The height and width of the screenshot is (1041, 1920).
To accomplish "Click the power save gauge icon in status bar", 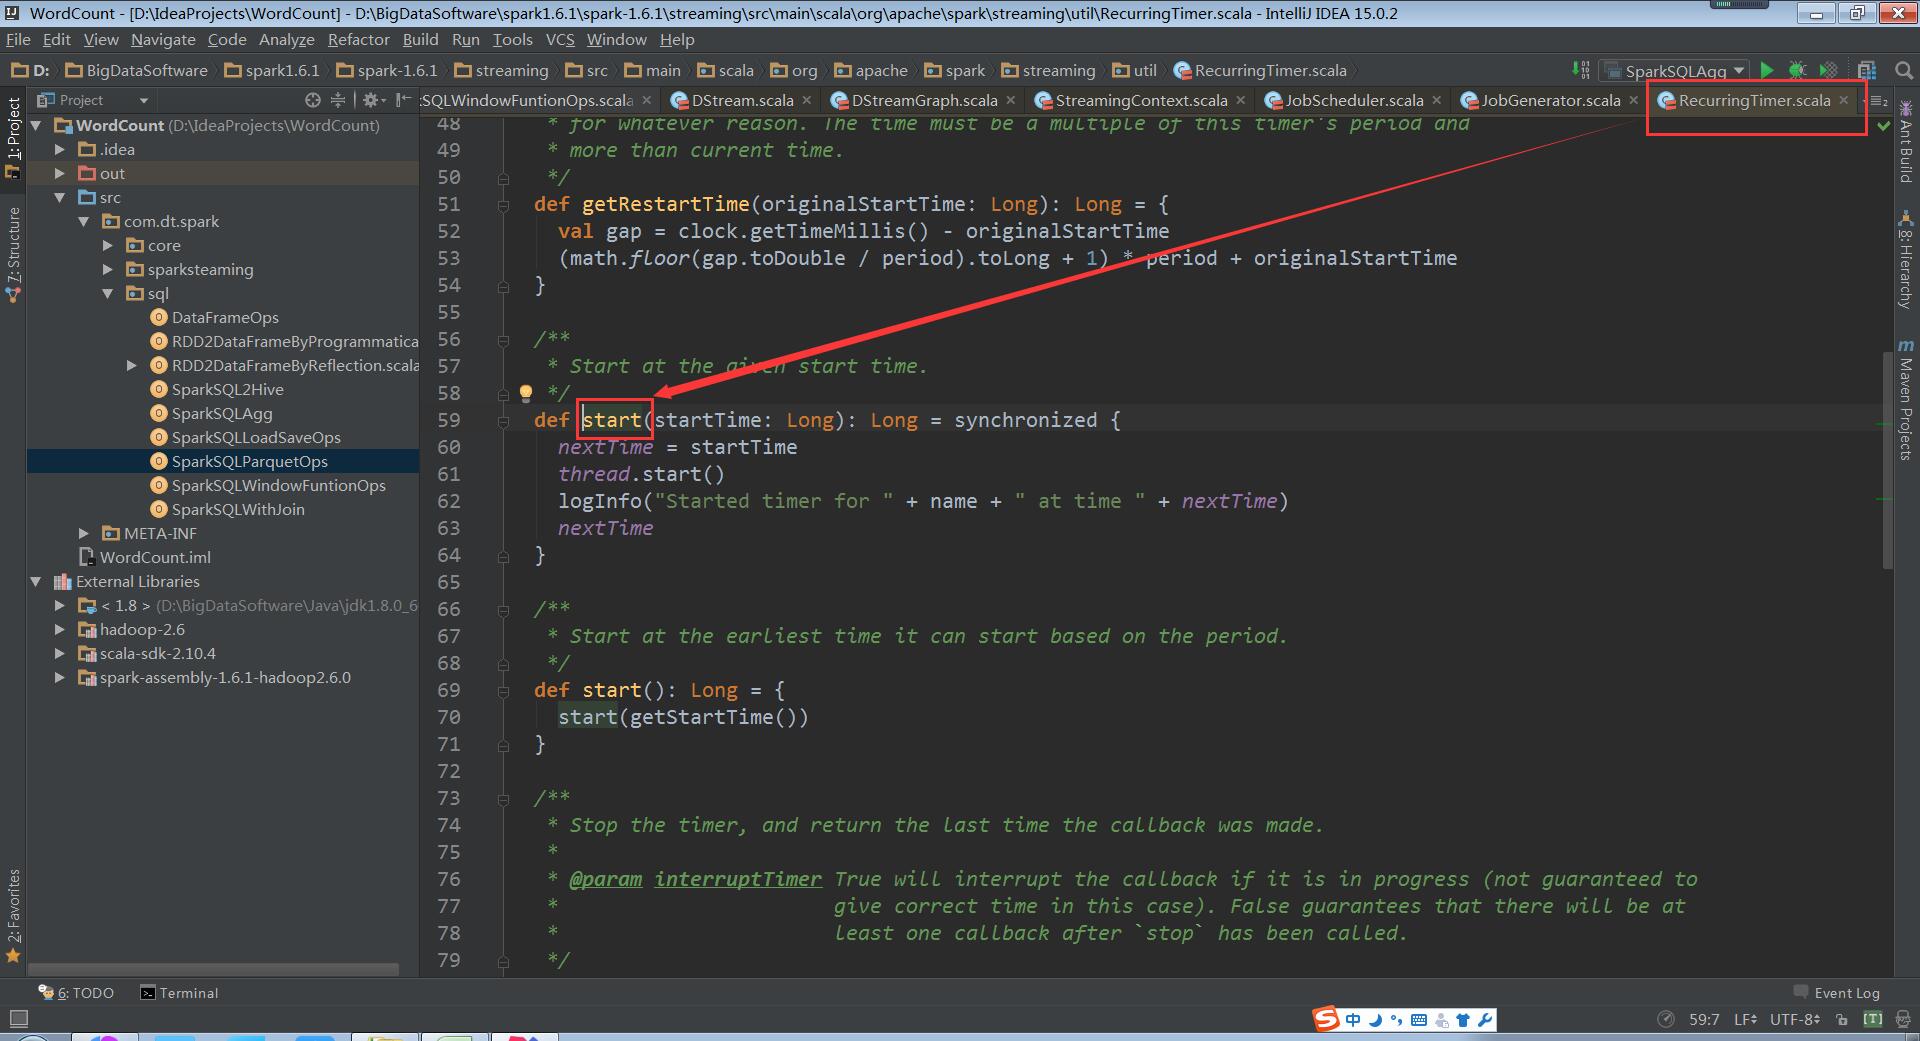I will click(x=1666, y=1019).
